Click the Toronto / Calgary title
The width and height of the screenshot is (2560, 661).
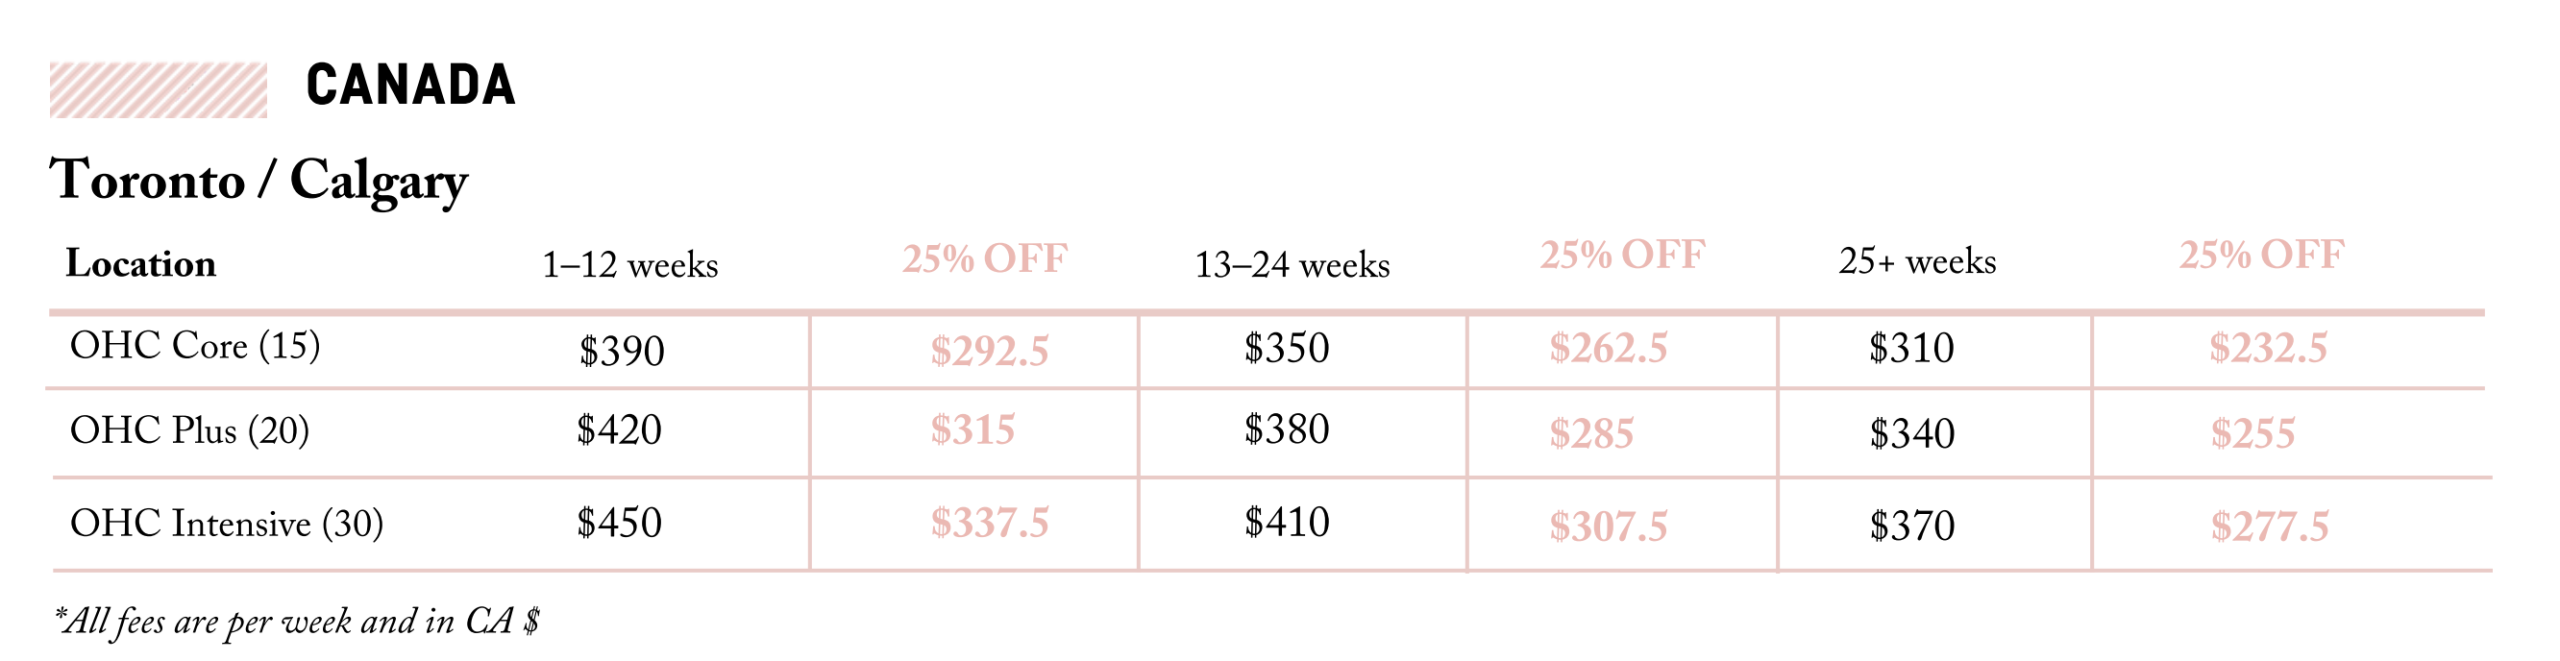[x=258, y=181]
